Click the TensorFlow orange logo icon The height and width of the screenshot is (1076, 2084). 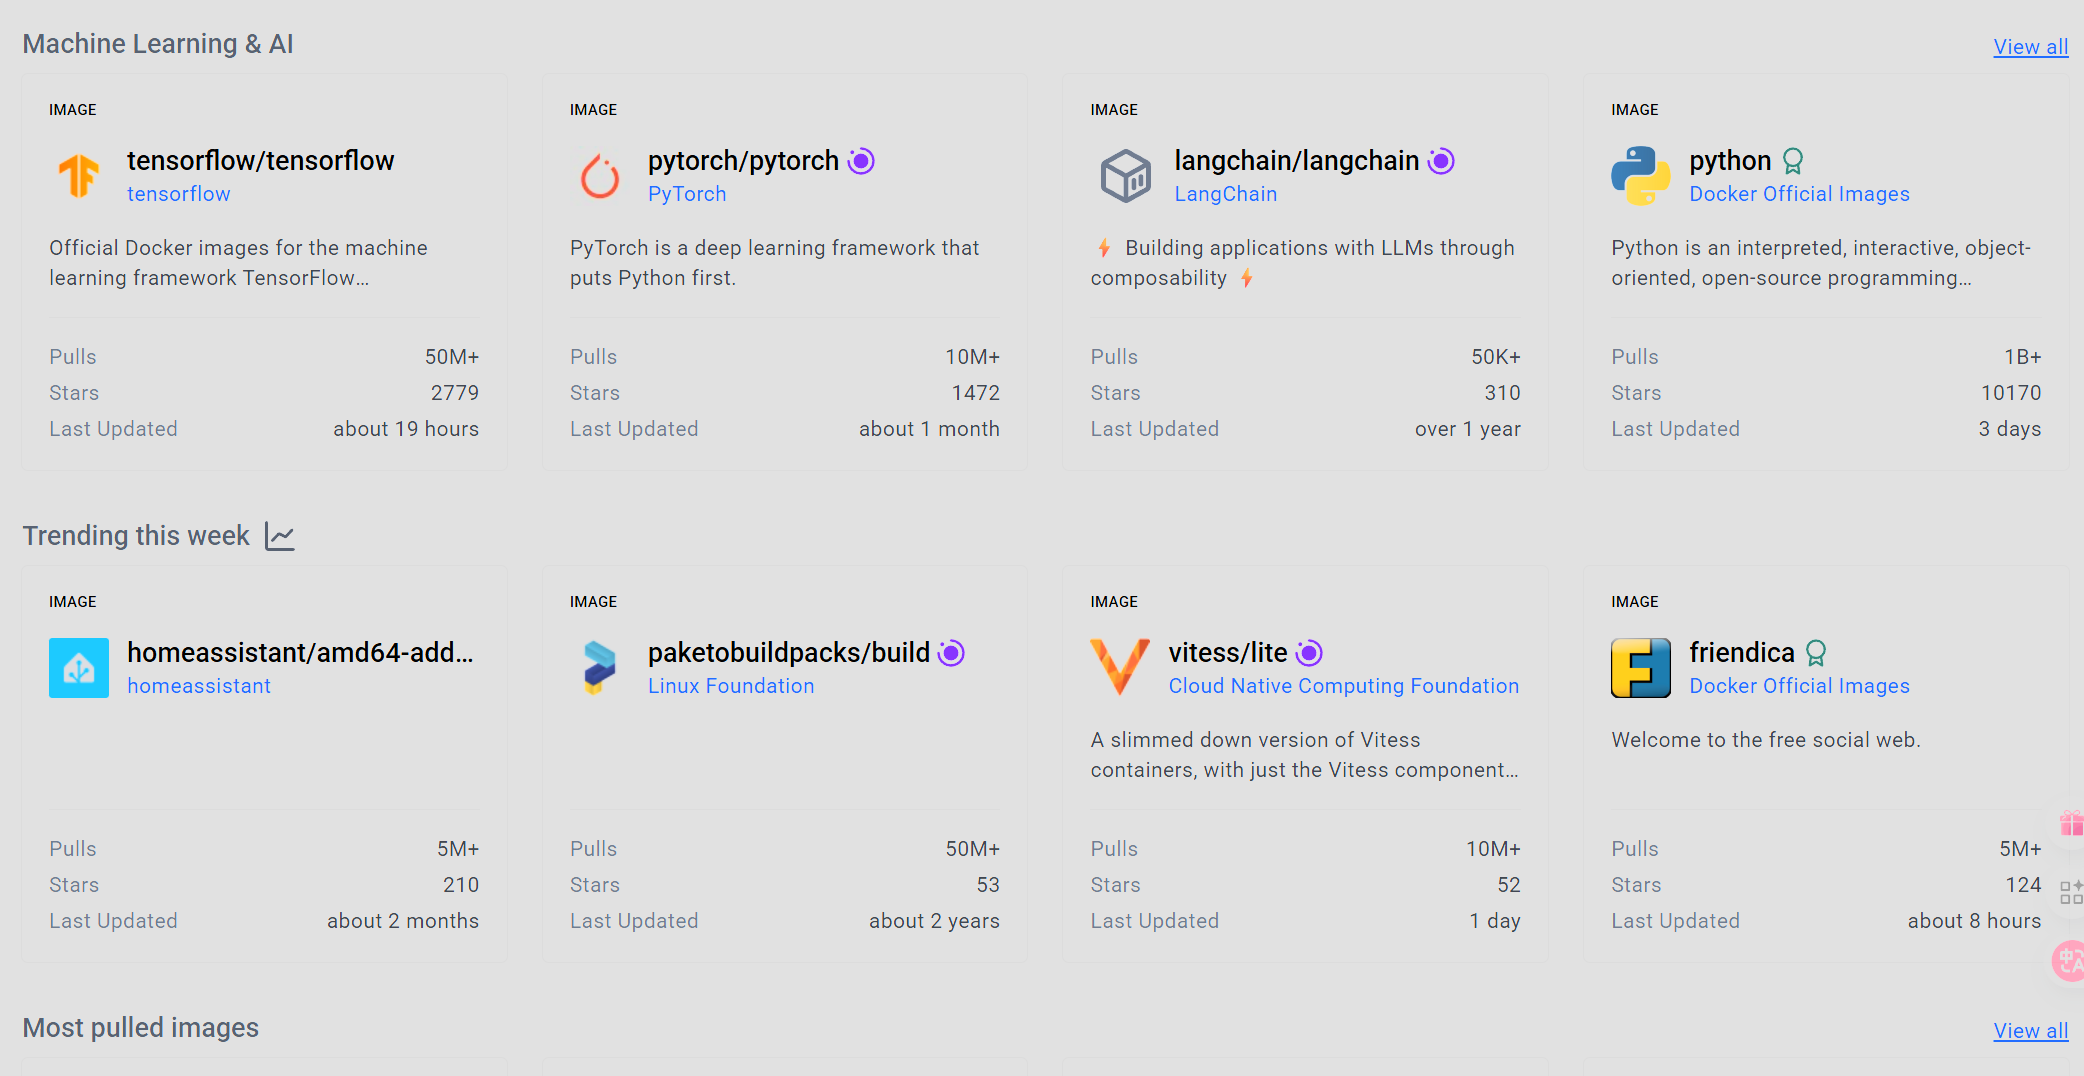(x=79, y=176)
